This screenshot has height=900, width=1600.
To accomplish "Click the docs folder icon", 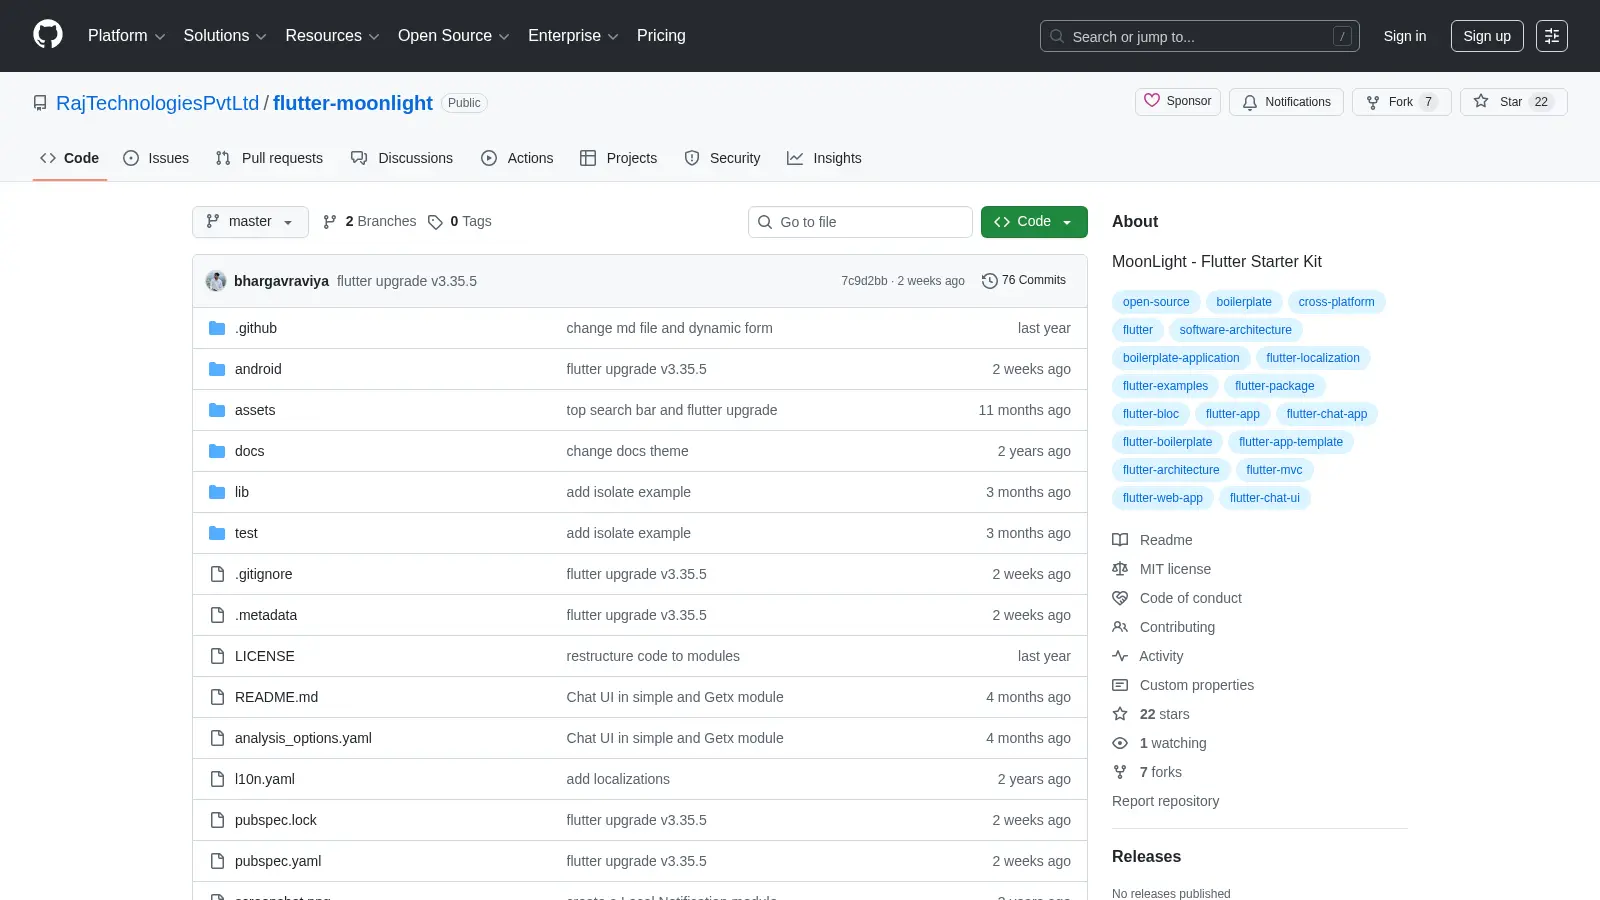I will [217, 451].
